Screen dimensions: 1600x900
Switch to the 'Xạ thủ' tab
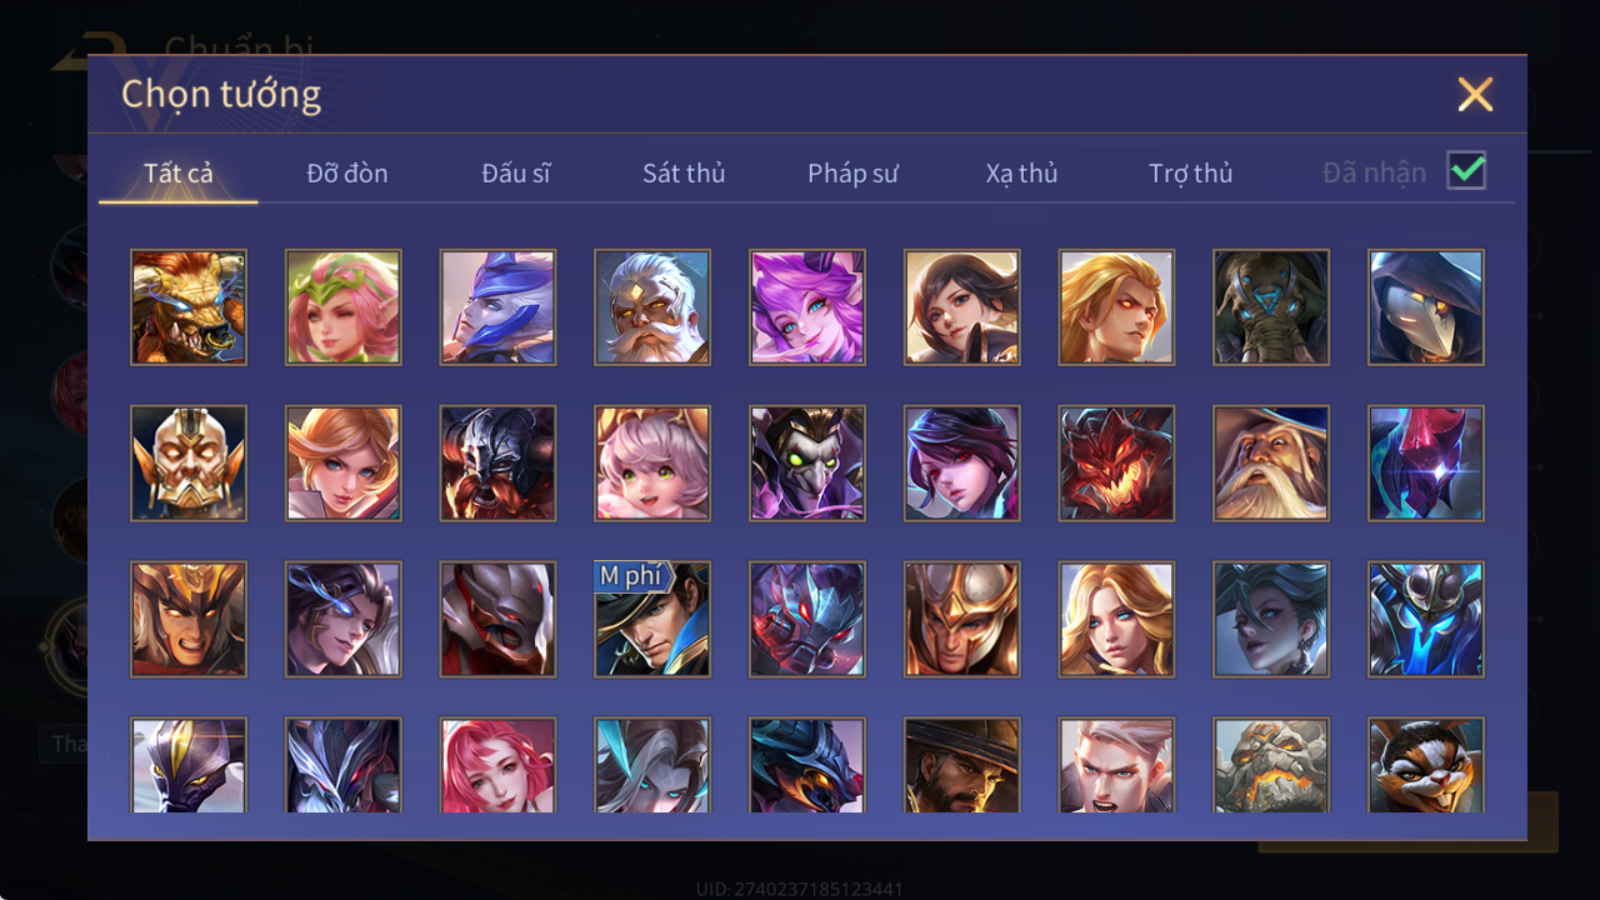pos(1021,173)
